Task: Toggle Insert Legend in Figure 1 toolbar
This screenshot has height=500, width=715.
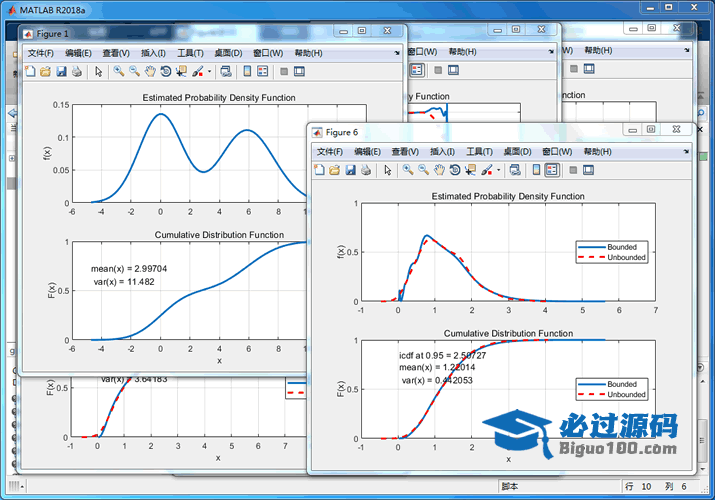Action: pyautogui.click(x=263, y=72)
